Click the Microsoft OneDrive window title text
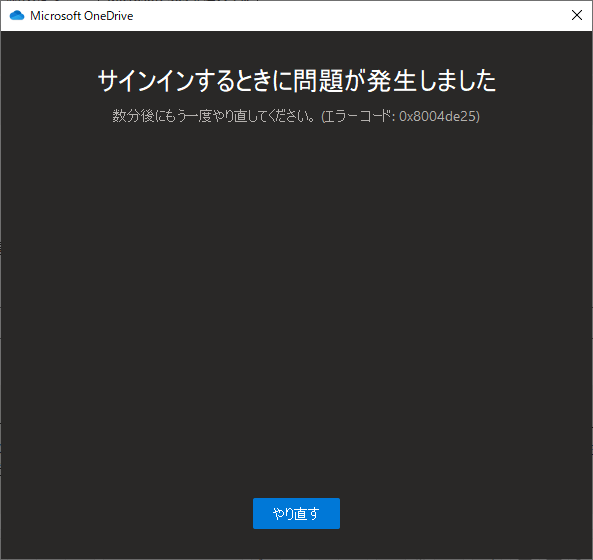The height and width of the screenshot is (560, 593). [82, 16]
